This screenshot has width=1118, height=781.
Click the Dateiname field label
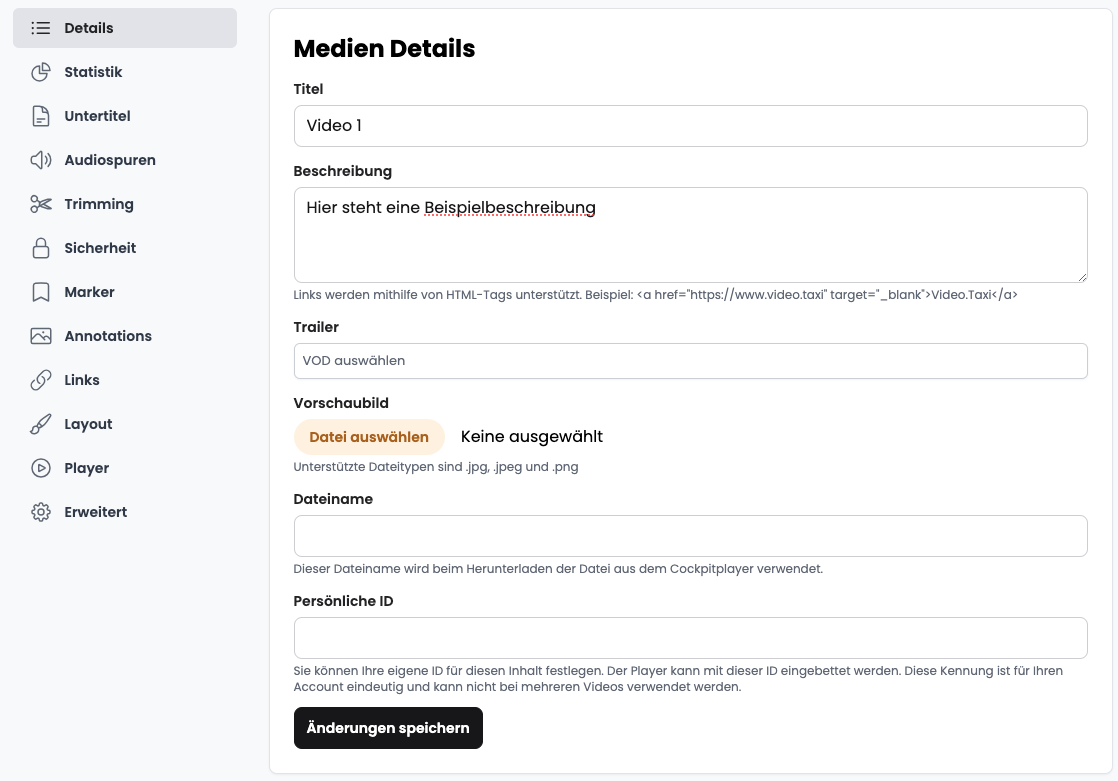(x=333, y=499)
